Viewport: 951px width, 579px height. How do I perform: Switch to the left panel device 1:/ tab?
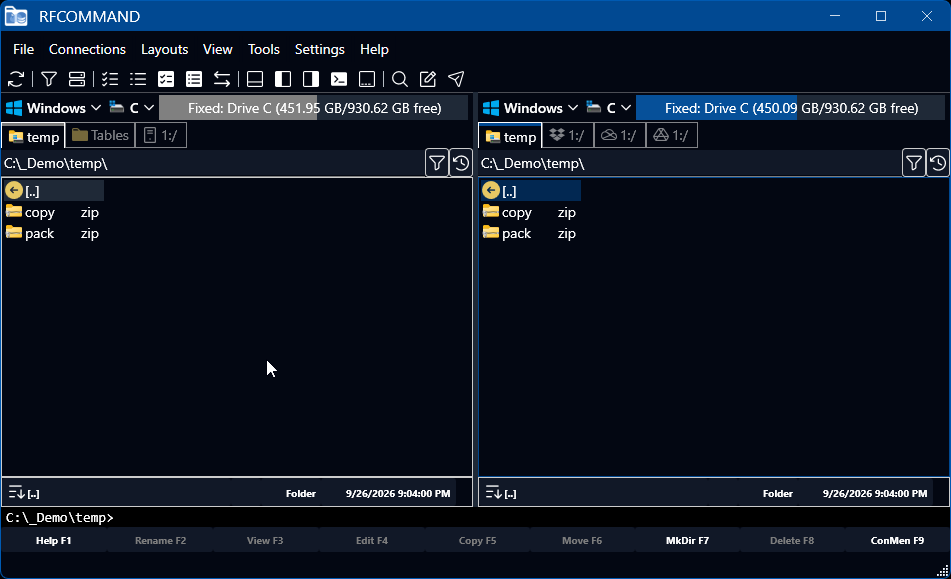coord(161,135)
